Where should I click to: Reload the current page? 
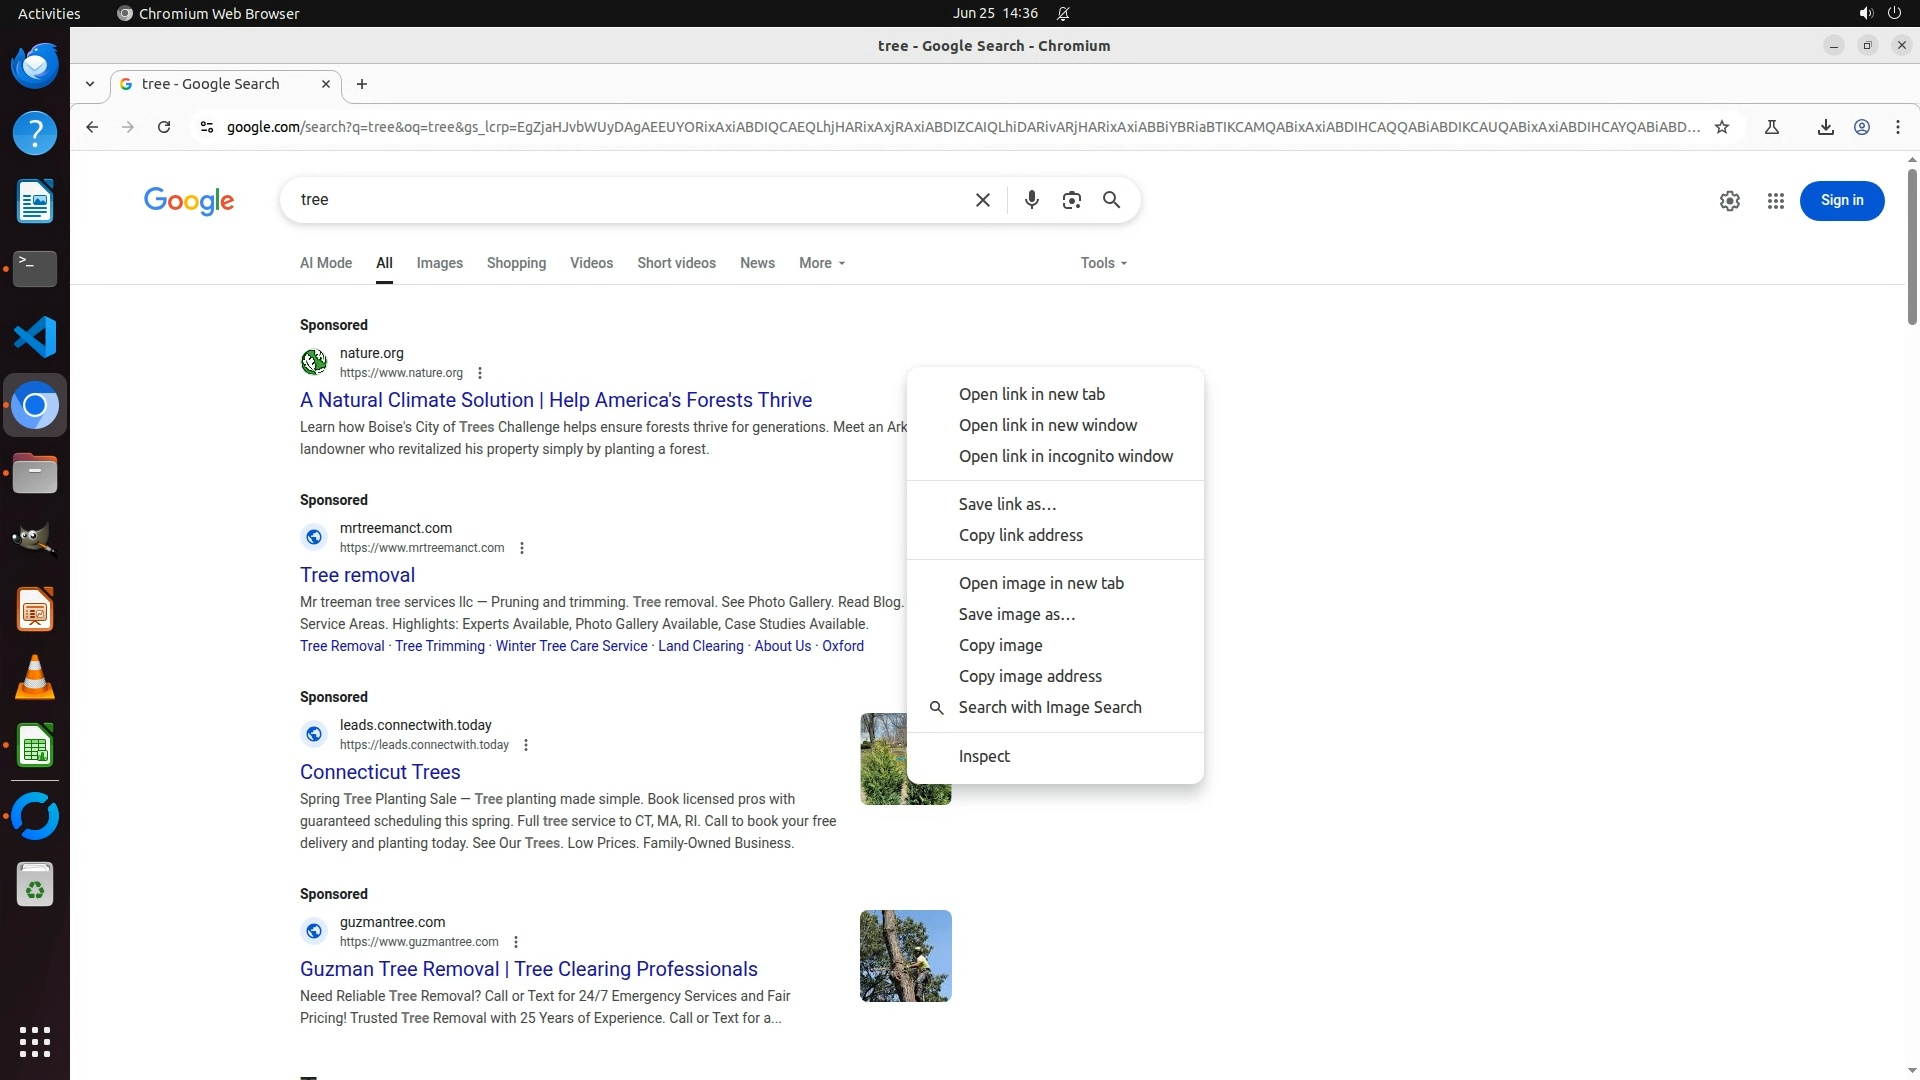pos(164,127)
